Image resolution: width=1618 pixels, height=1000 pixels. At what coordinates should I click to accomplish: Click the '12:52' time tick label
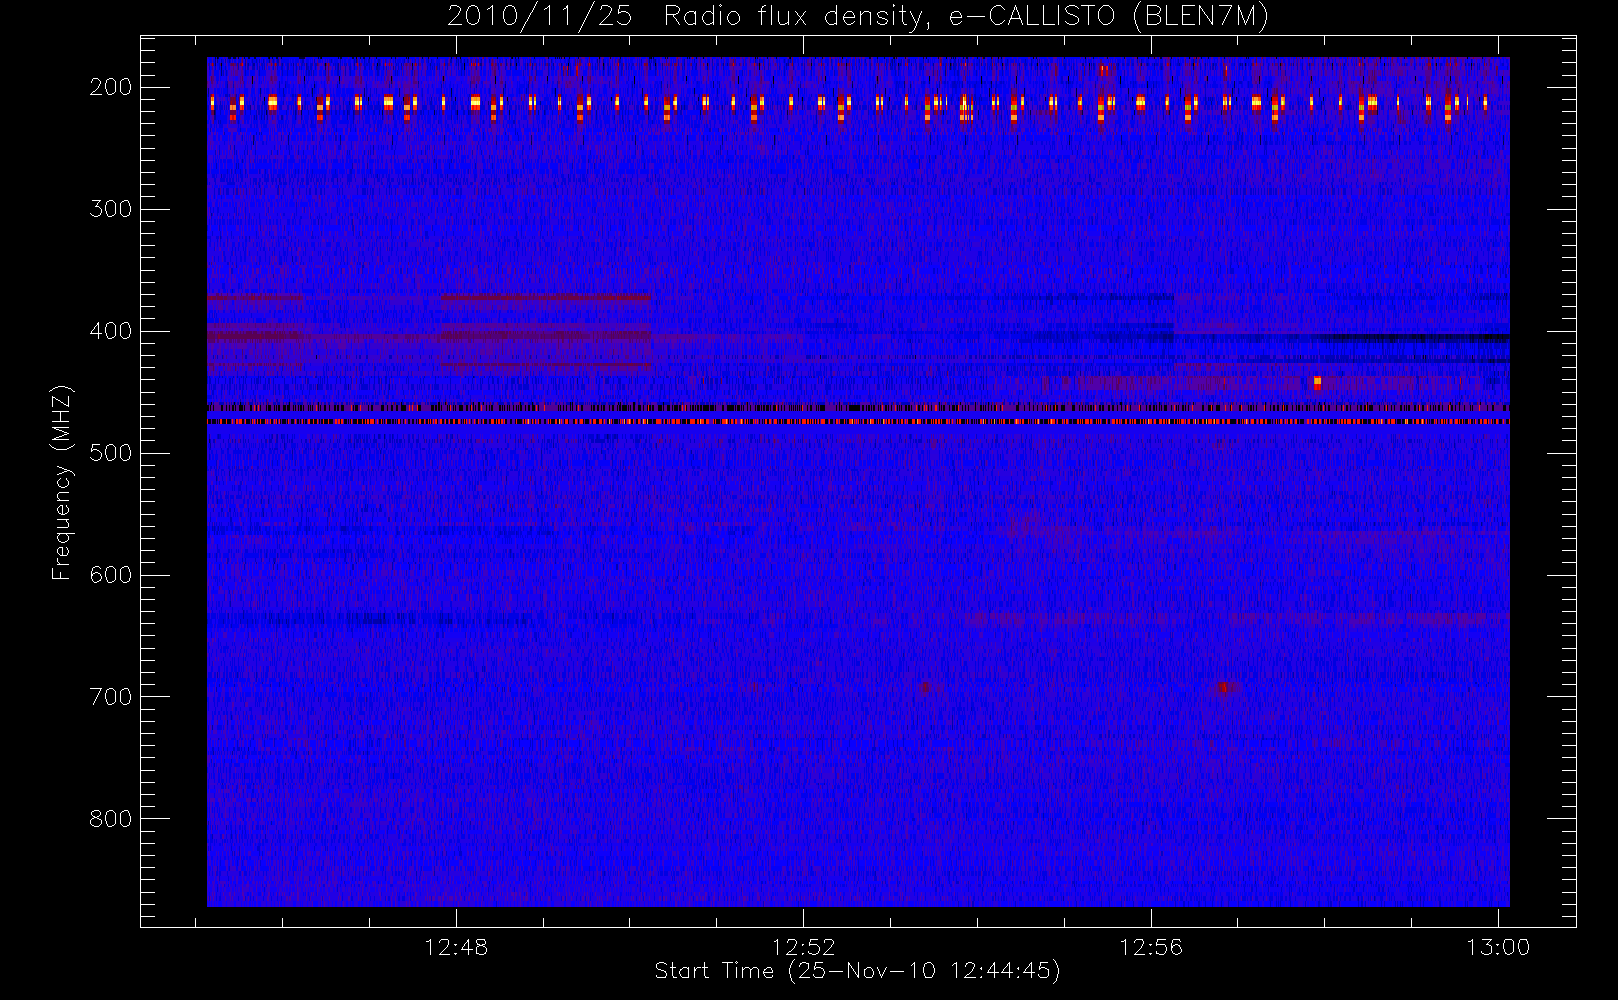coord(803,946)
